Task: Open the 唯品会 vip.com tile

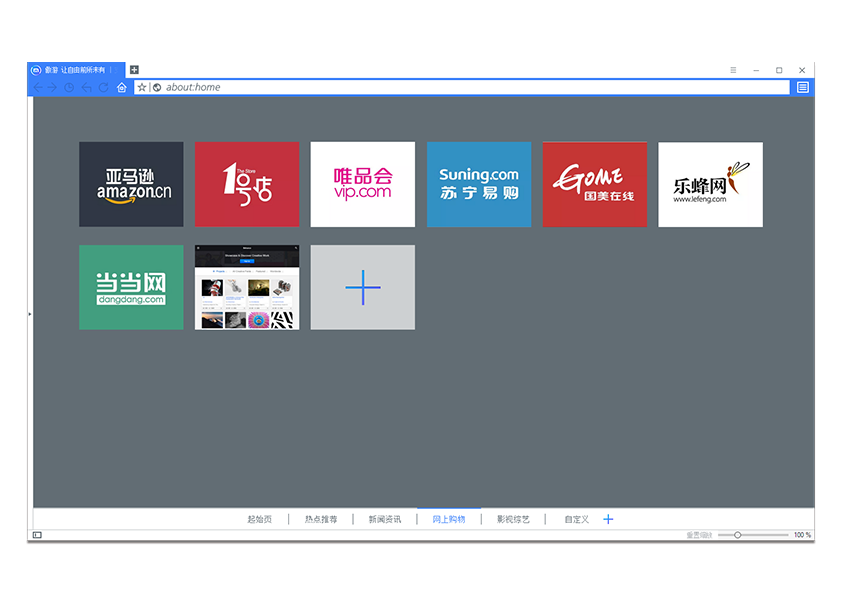Action: (x=362, y=184)
